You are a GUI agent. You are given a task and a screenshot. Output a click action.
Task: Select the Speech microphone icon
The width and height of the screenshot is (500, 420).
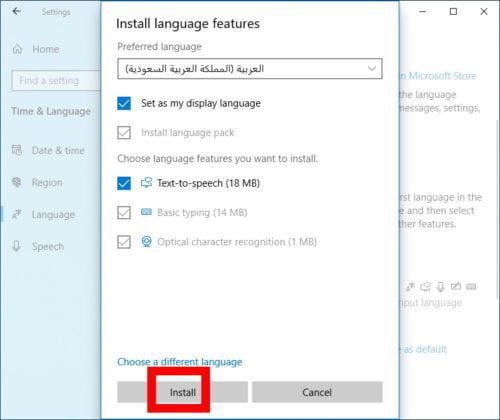click(16, 246)
